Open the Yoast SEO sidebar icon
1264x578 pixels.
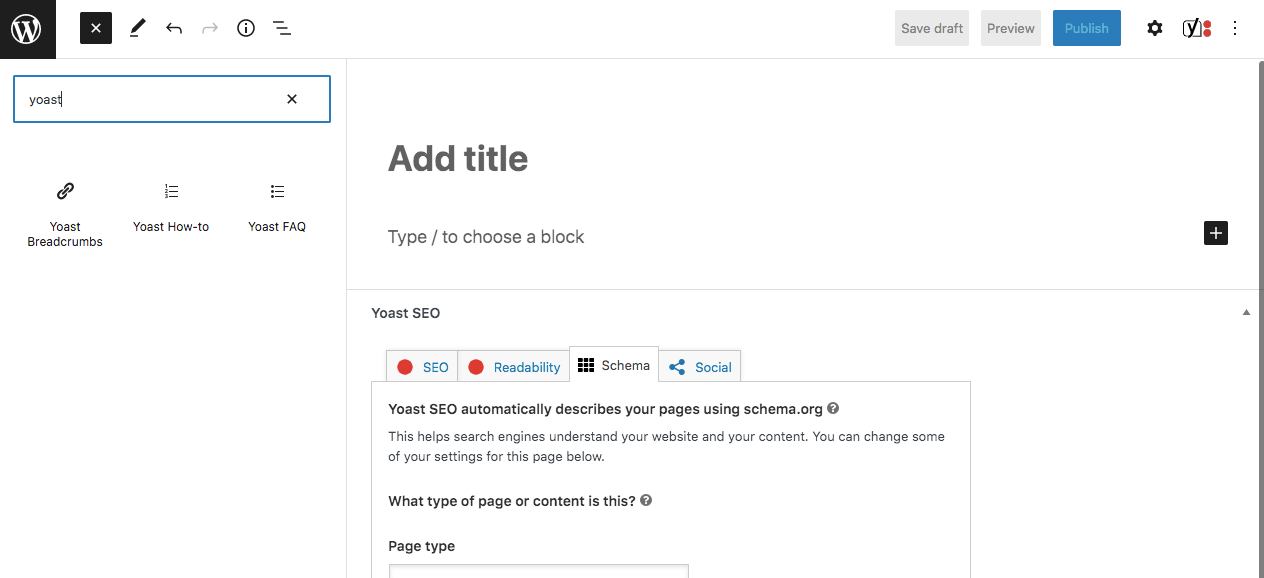coord(1196,29)
